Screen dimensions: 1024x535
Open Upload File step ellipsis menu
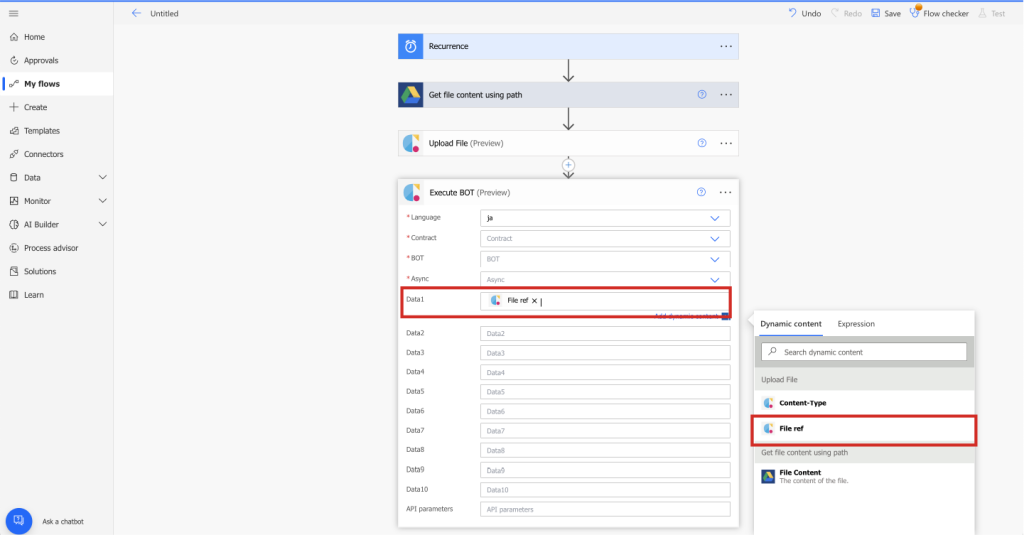726,143
